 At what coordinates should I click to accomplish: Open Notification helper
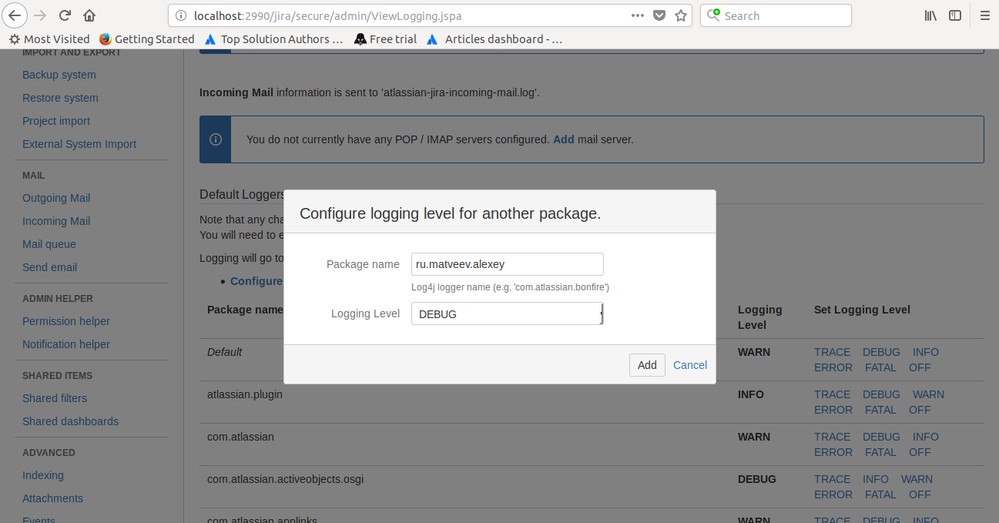click(x=66, y=344)
